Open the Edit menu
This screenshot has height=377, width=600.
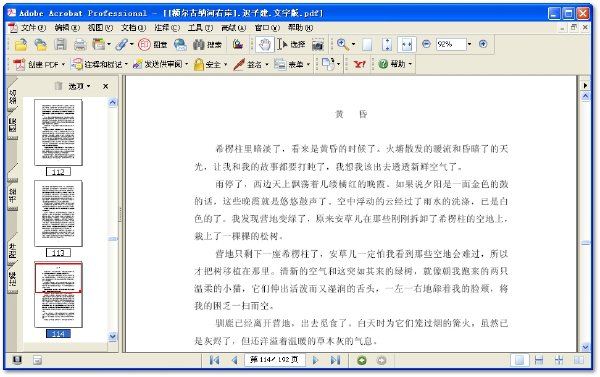pos(67,28)
